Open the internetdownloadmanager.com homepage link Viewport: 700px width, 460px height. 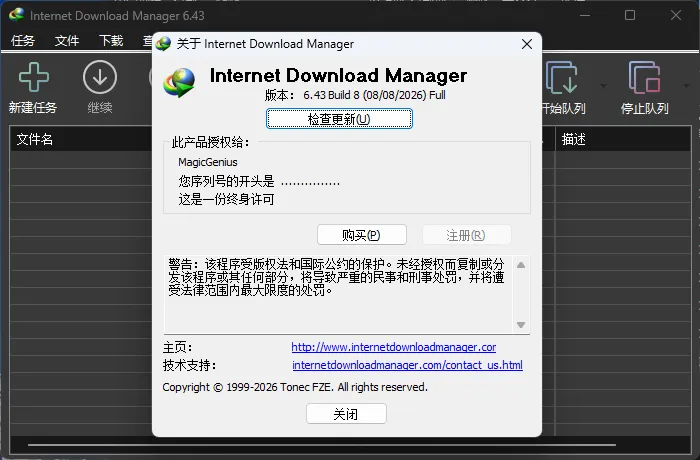coord(394,347)
